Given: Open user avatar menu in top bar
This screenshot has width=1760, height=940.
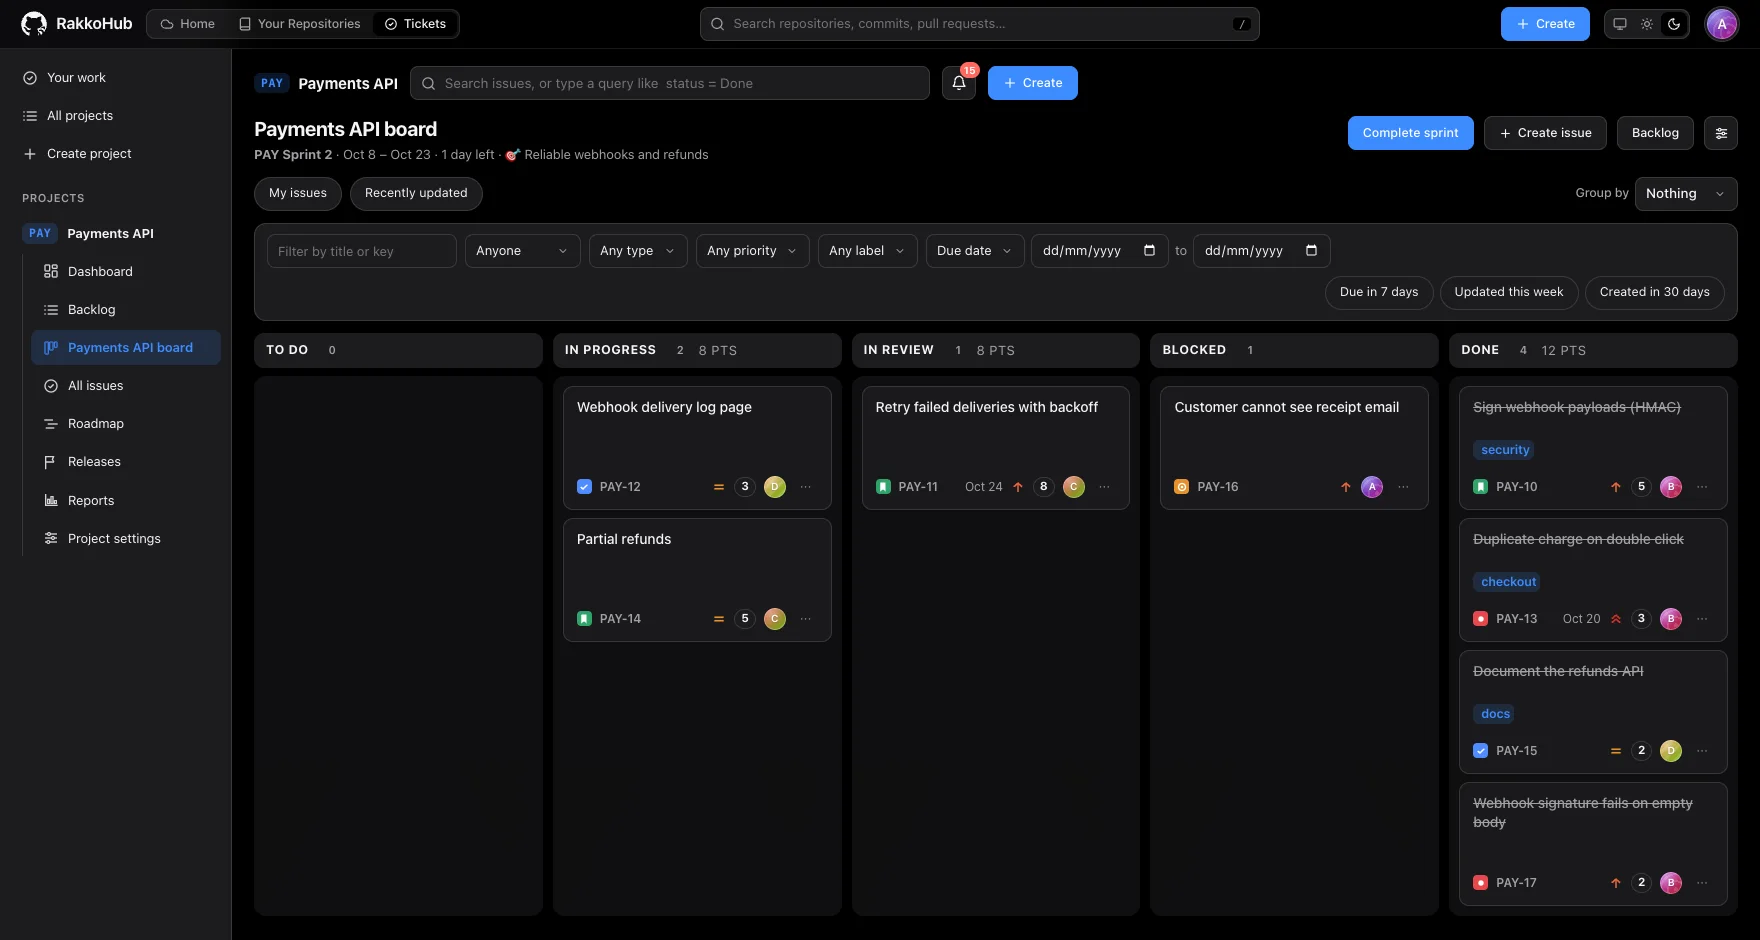Looking at the screenshot, I should click(x=1722, y=24).
